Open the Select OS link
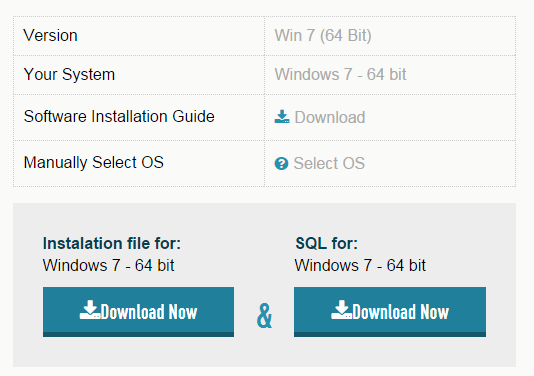This screenshot has height=376, width=534. point(320,163)
